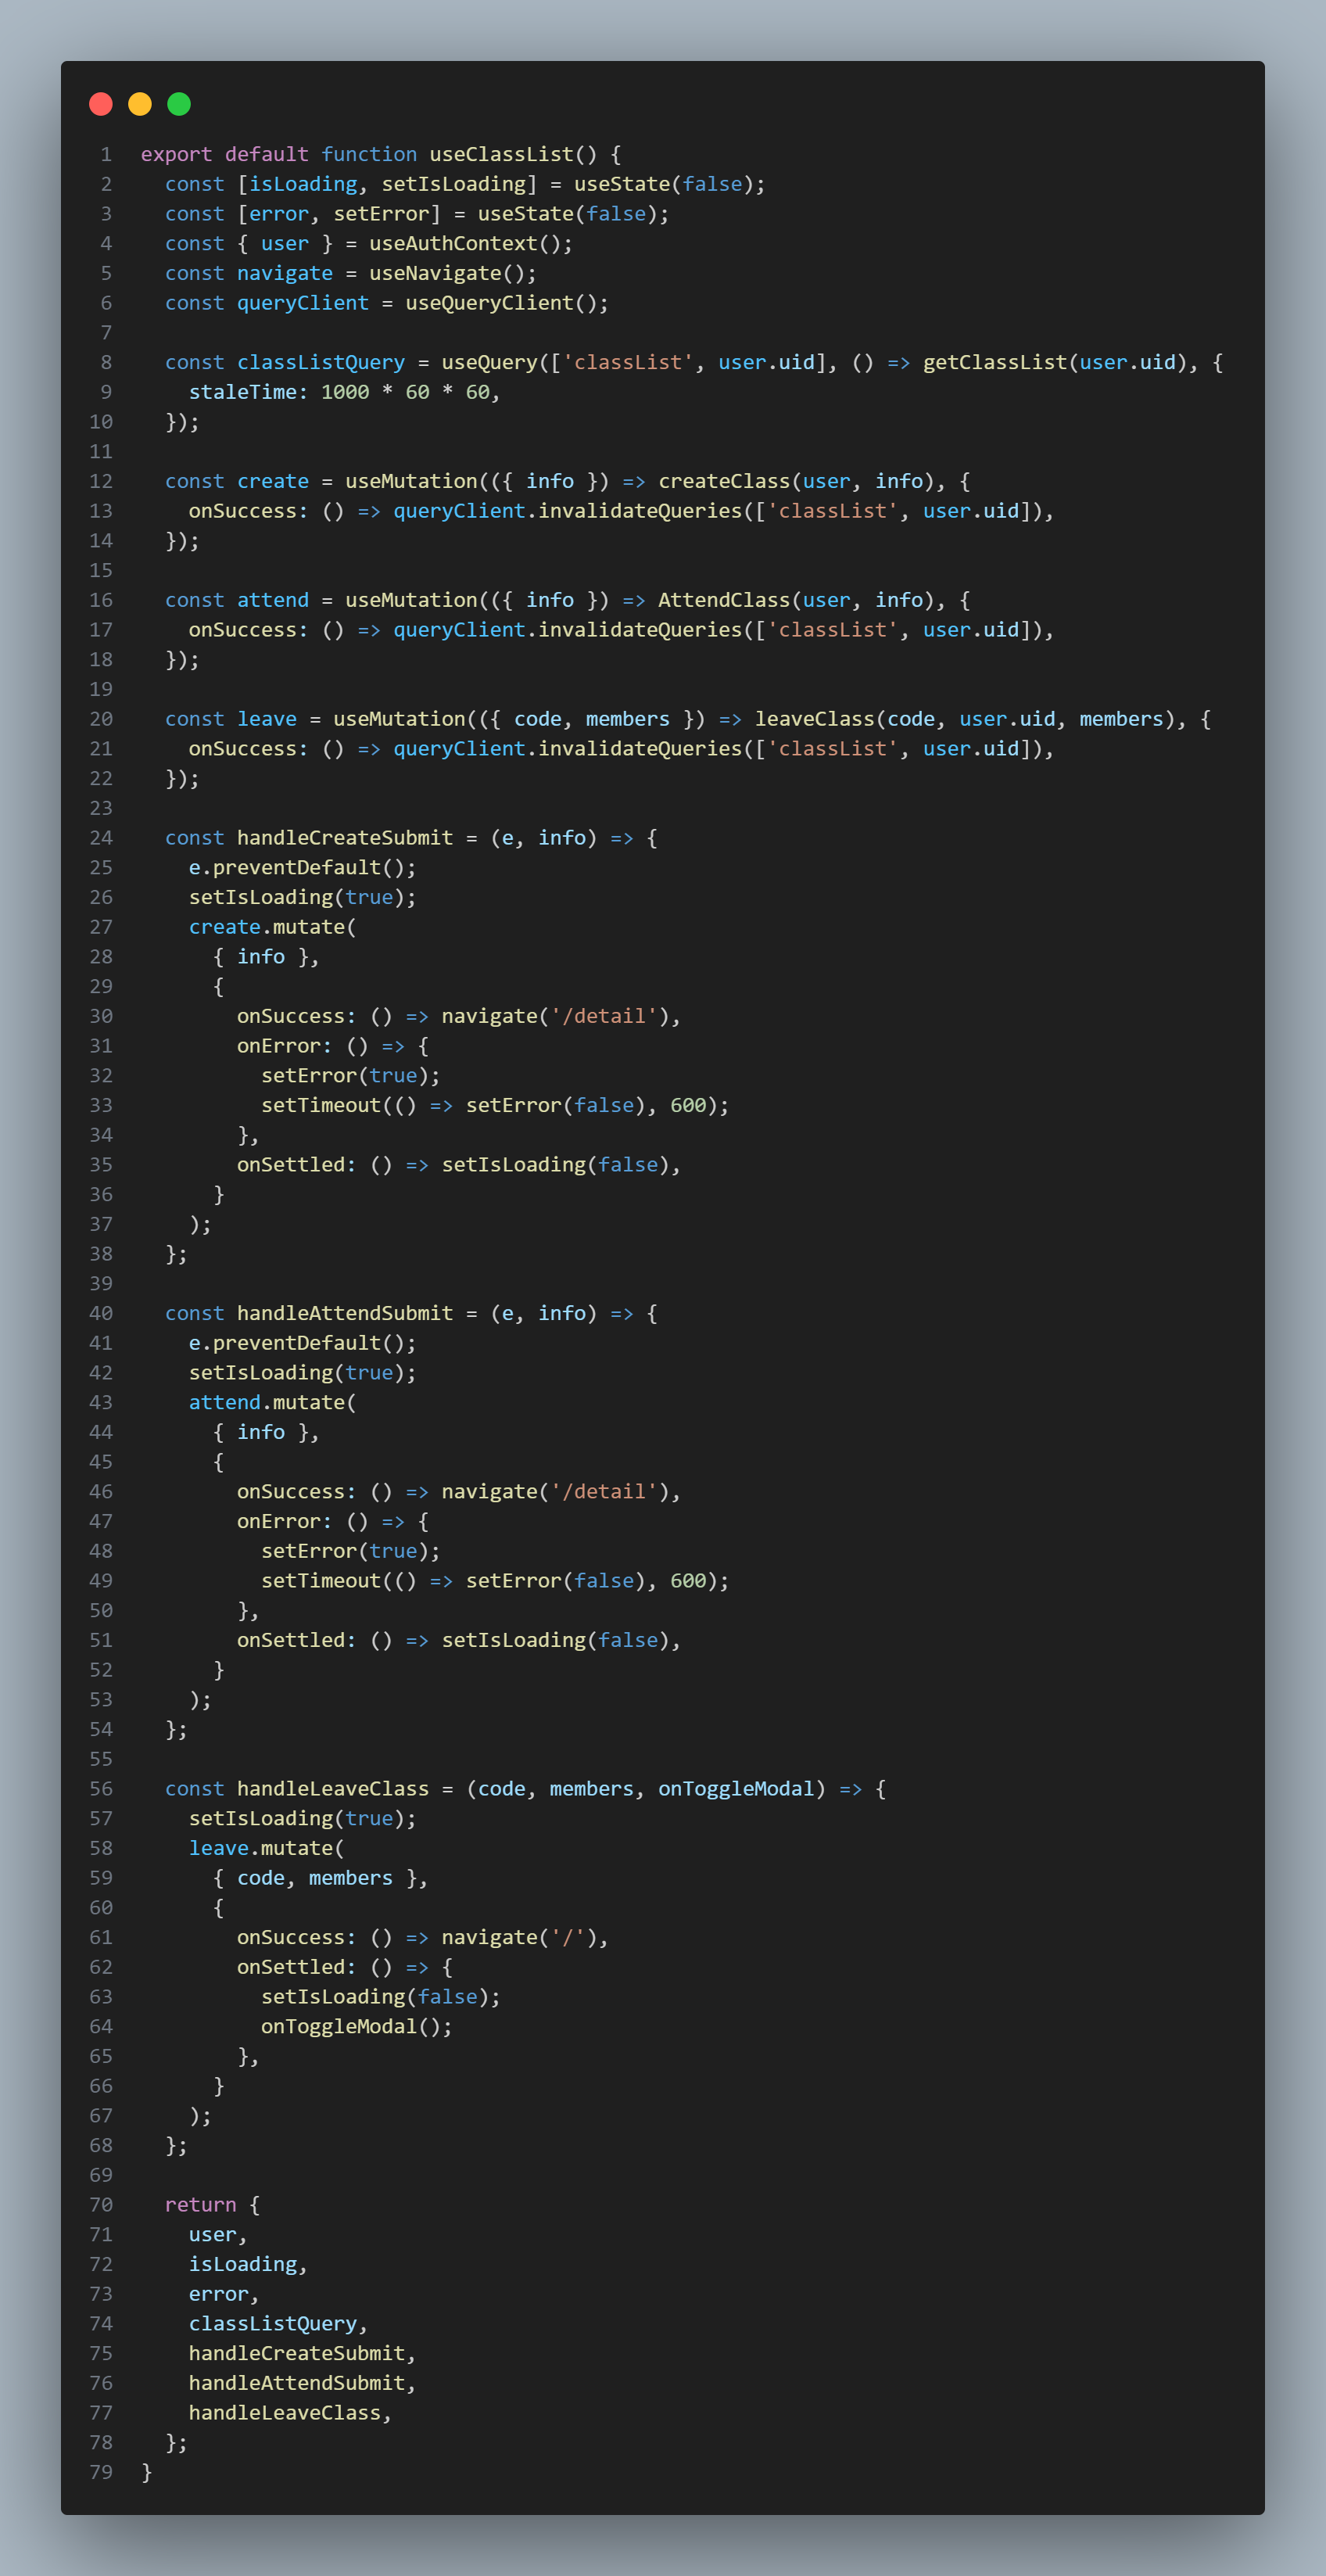Viewport: 1326px width, 2576px height.
Task: Click the yellow minimize dot
Action: [140, 104]
